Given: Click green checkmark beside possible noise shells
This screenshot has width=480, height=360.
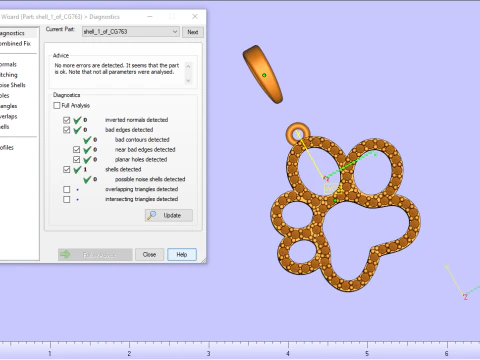Looking at the screenshot, I should (87, 180).
